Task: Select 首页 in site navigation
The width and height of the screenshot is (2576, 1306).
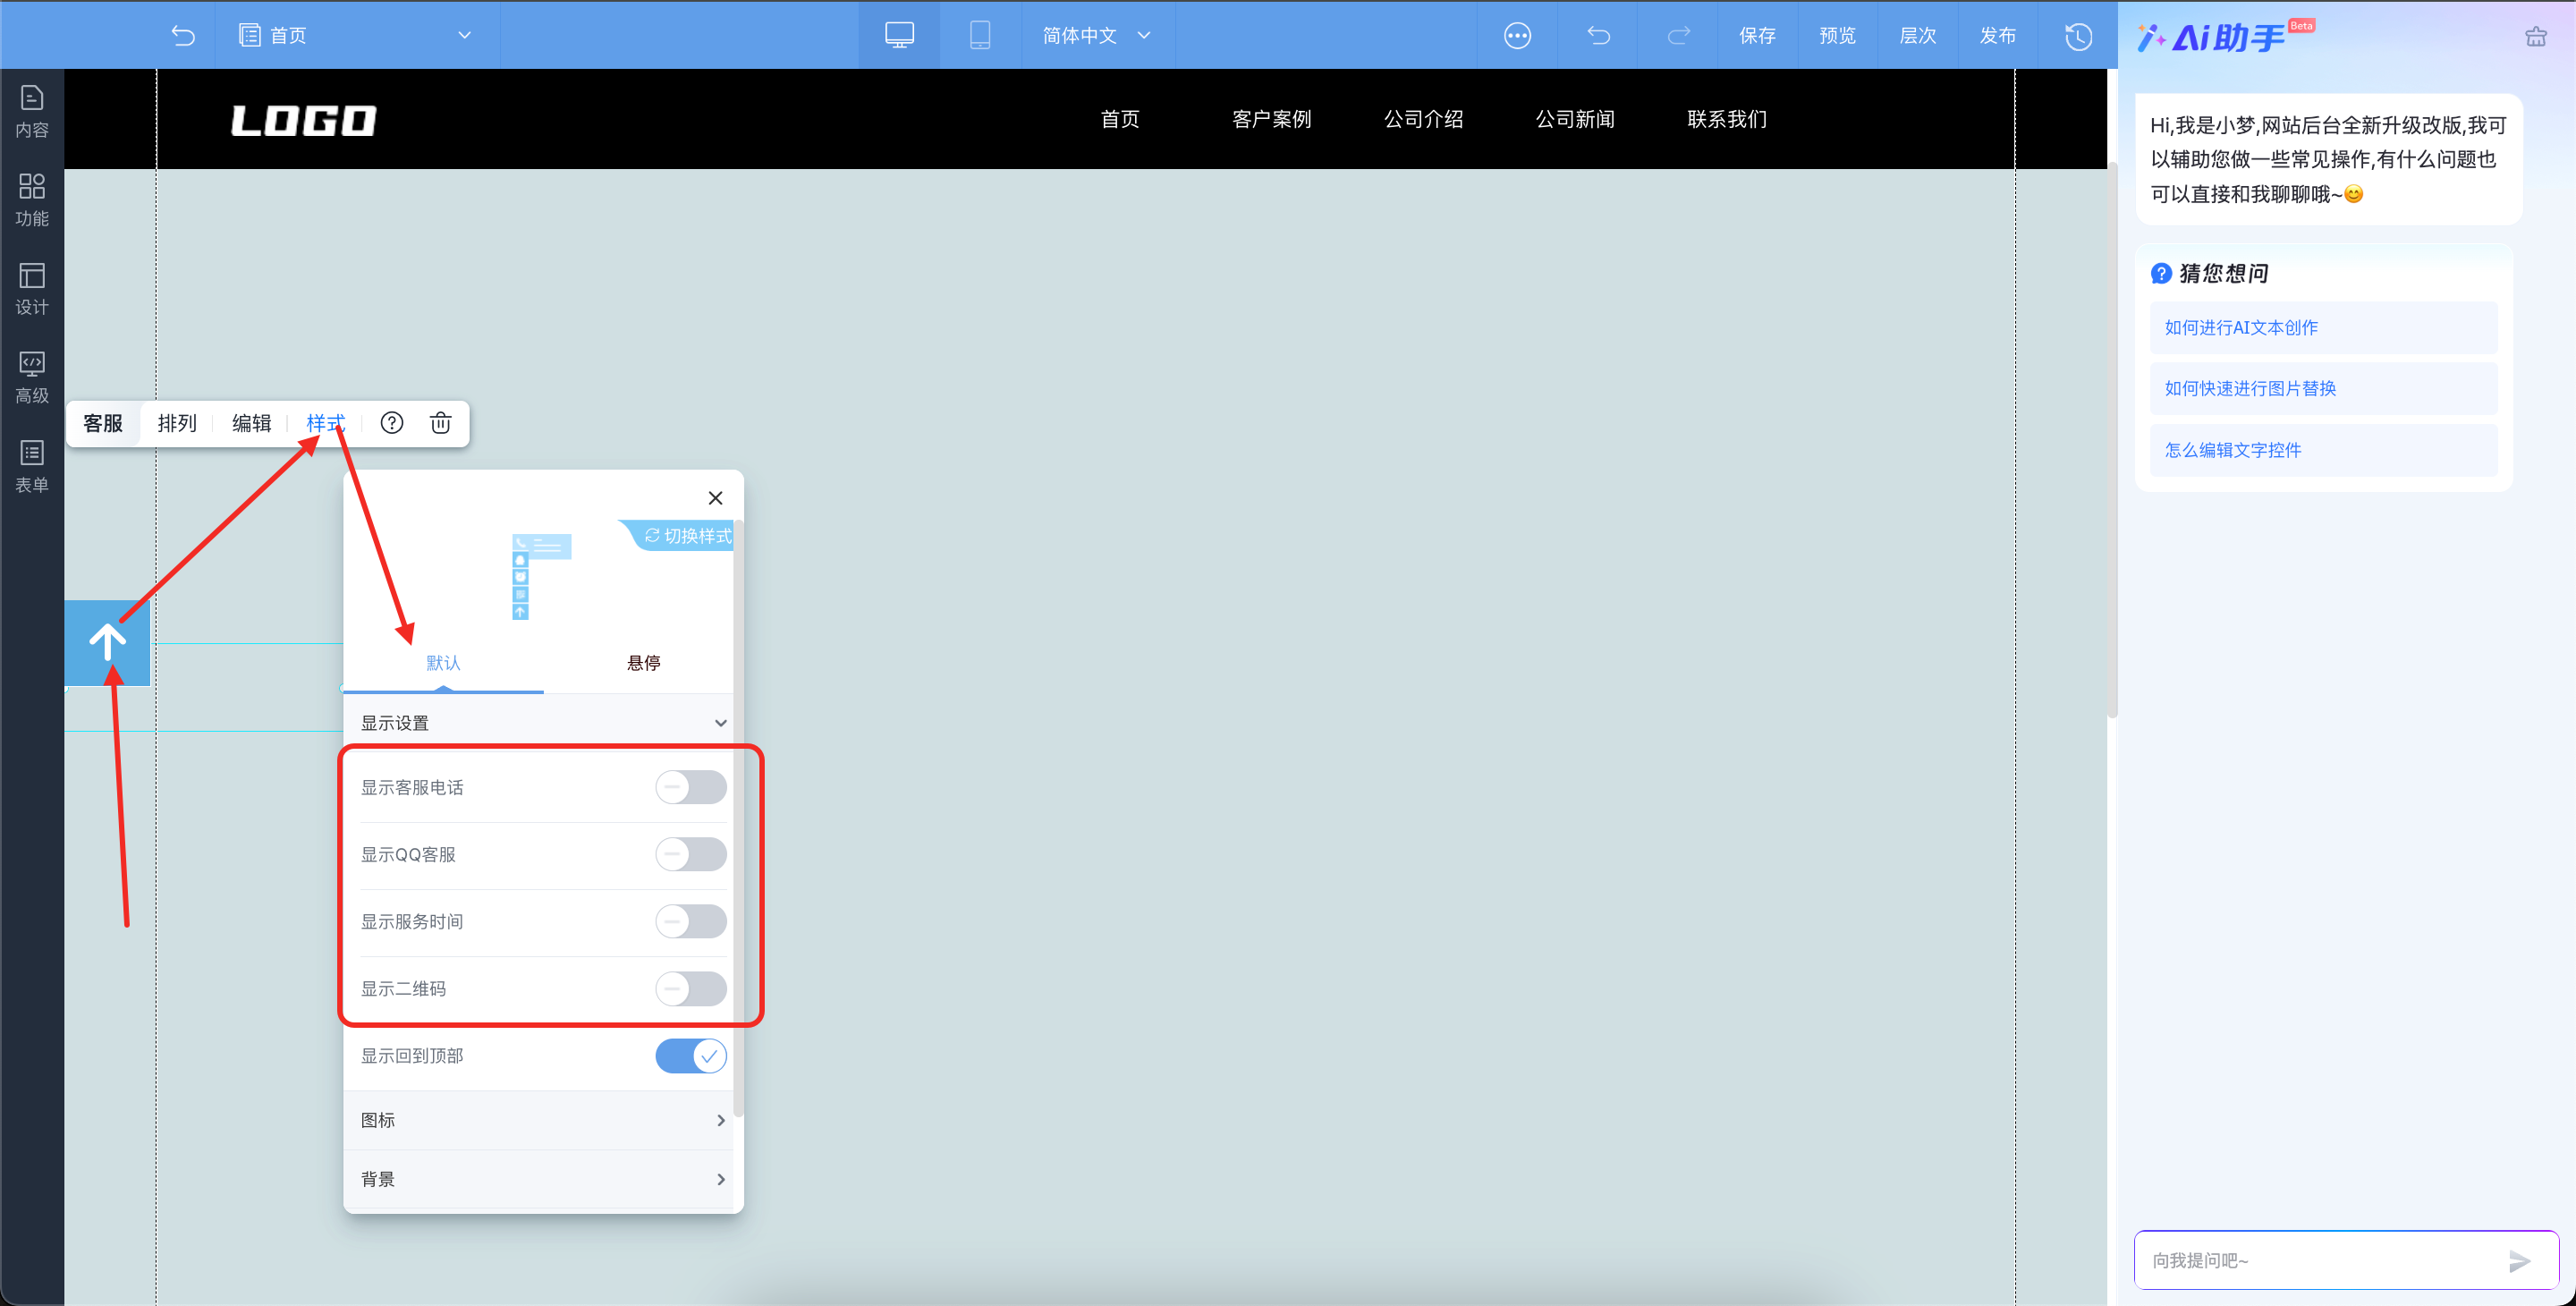Action: (1120, 118)
